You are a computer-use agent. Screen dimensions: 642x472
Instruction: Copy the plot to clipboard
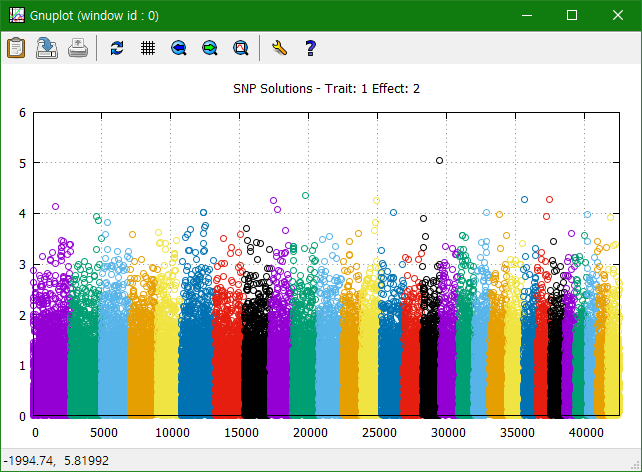tap(16, 48)
